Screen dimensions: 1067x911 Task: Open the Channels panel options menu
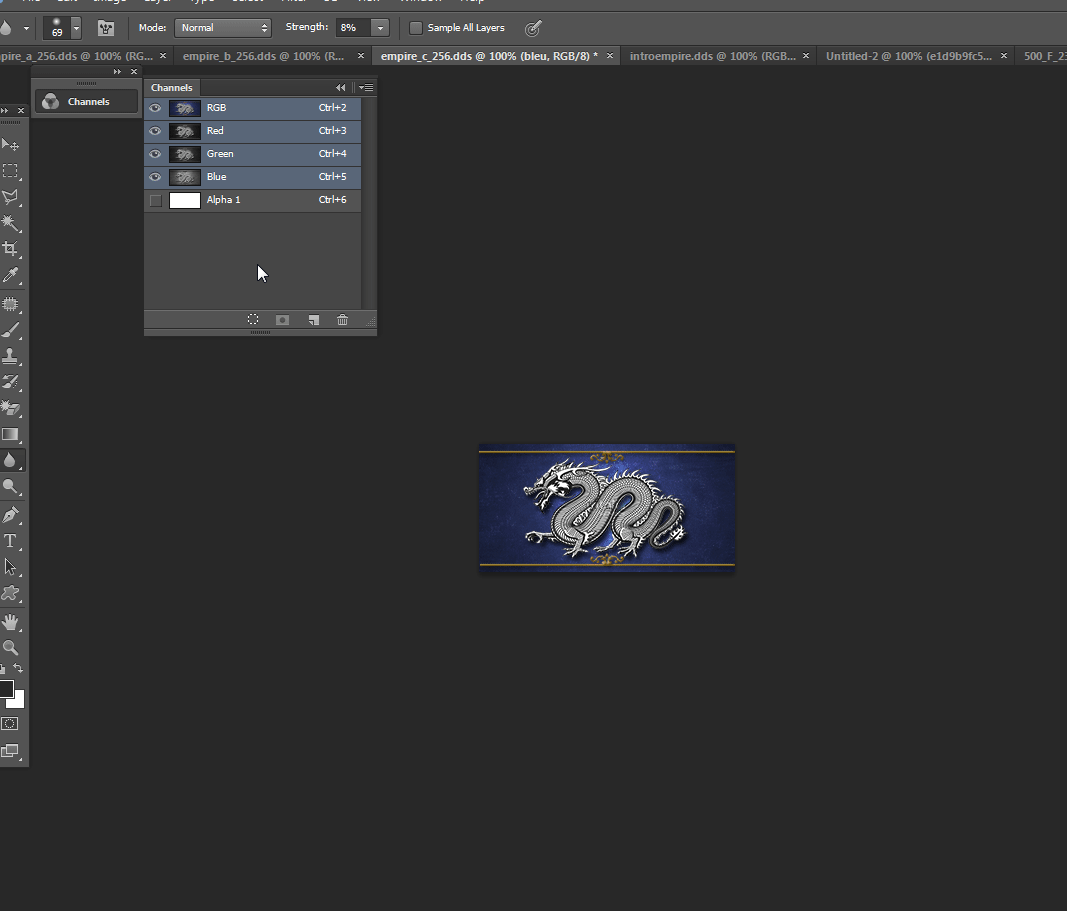(x=366, y=88)
